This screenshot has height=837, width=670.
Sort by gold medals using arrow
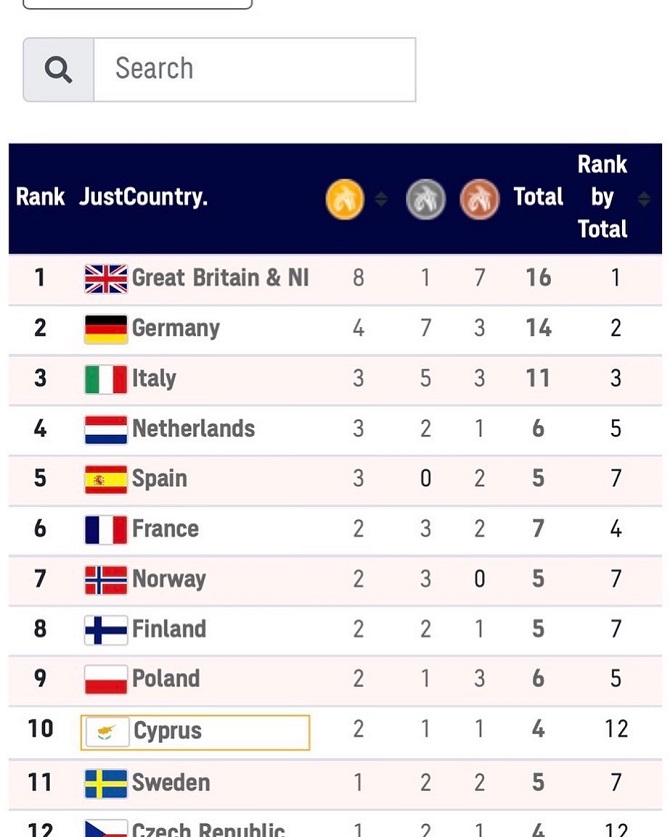pyautogui.click(x=381, y=200)
